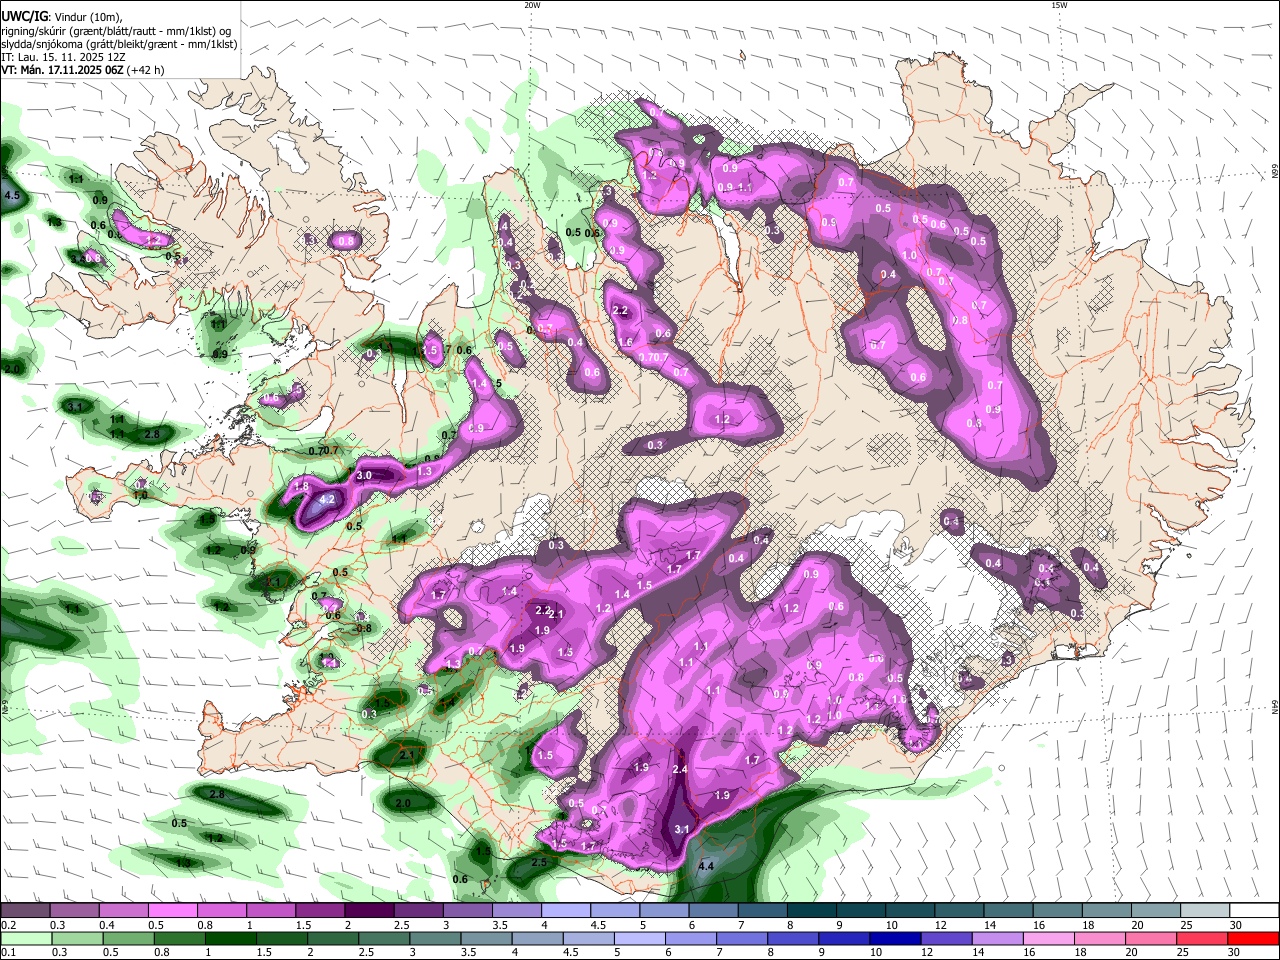1280x960 pixels.
Task: Click the '30' label in the bottom rain legend row
Action: (x=1234, y=952)
